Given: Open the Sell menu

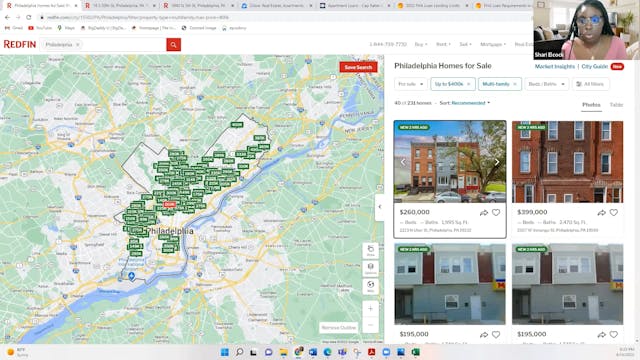Looking at the screenshot, I should click(x=465, y=44).
